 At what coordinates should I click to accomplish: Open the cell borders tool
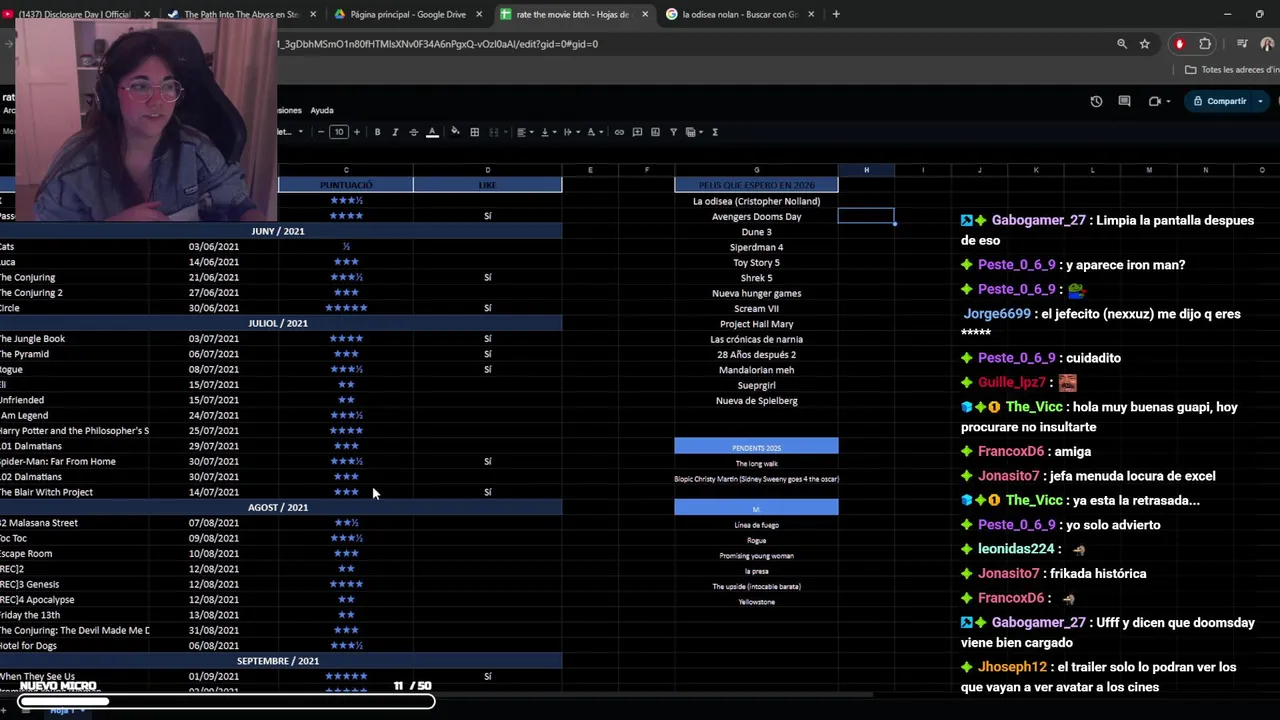[x=475, y=132]
